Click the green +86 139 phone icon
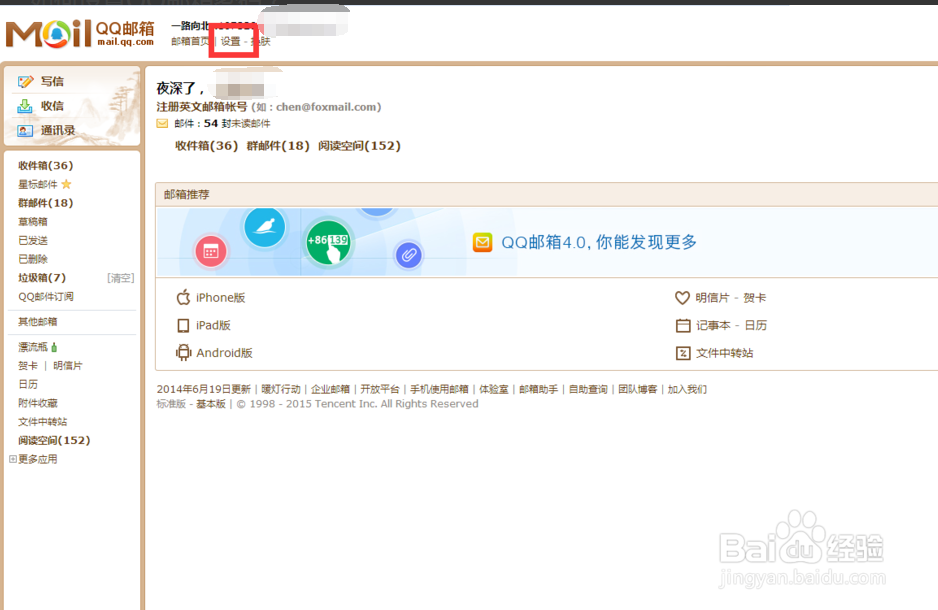This screenshot has height=610, width=938. coord(328,243)
